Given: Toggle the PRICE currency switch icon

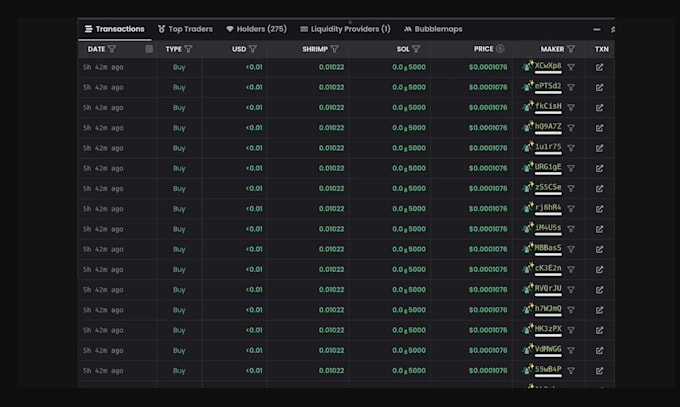Looking at the screenshot, I should (500, 49).
